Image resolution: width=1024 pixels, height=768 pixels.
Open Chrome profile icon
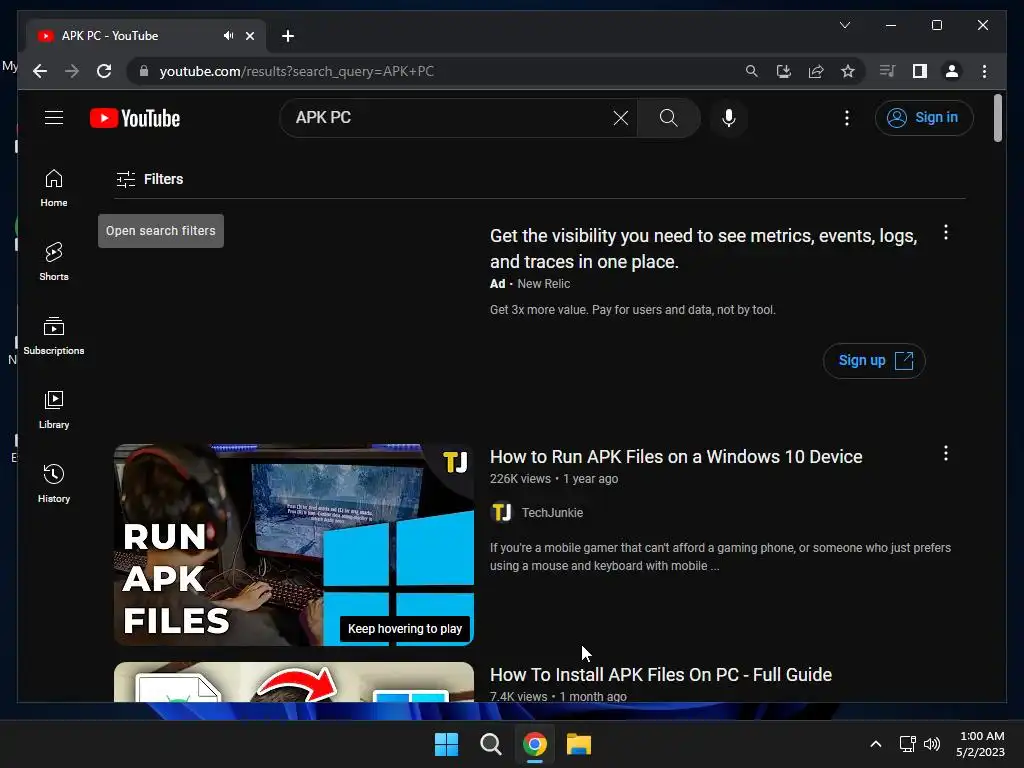952,71
